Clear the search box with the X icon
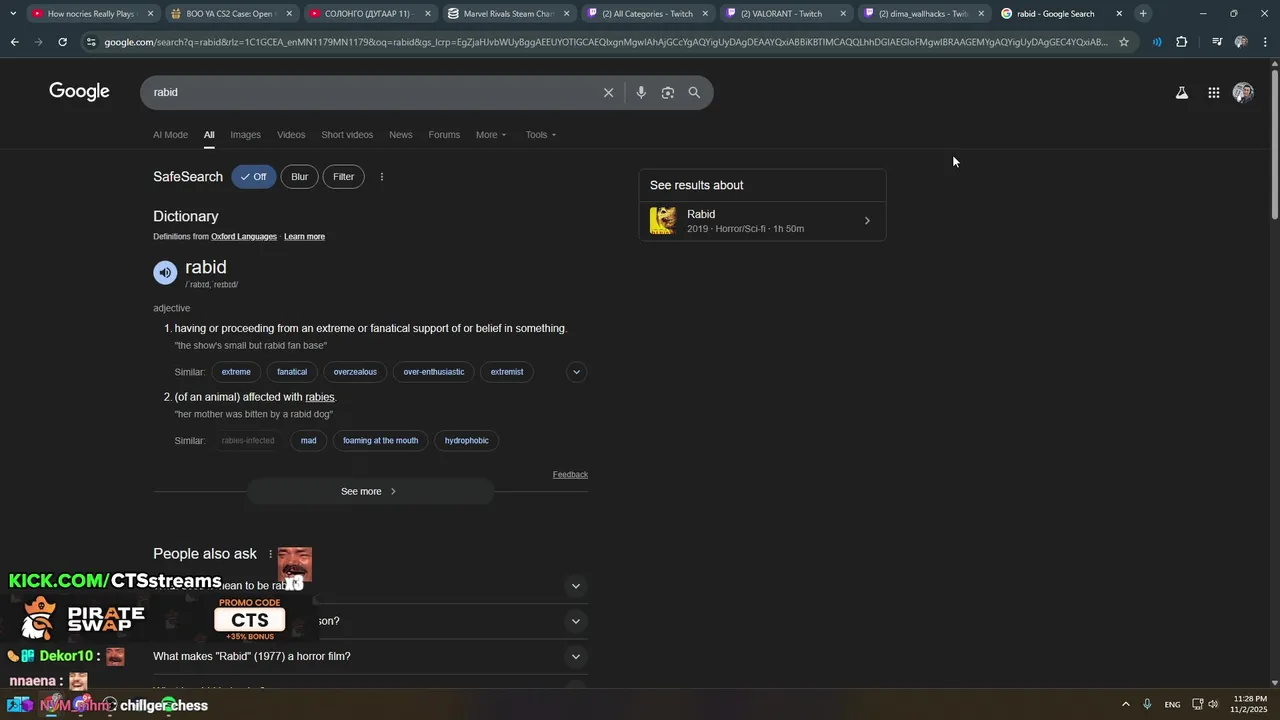This screenshot has width=1280, height=720. [x=608, y=92]
